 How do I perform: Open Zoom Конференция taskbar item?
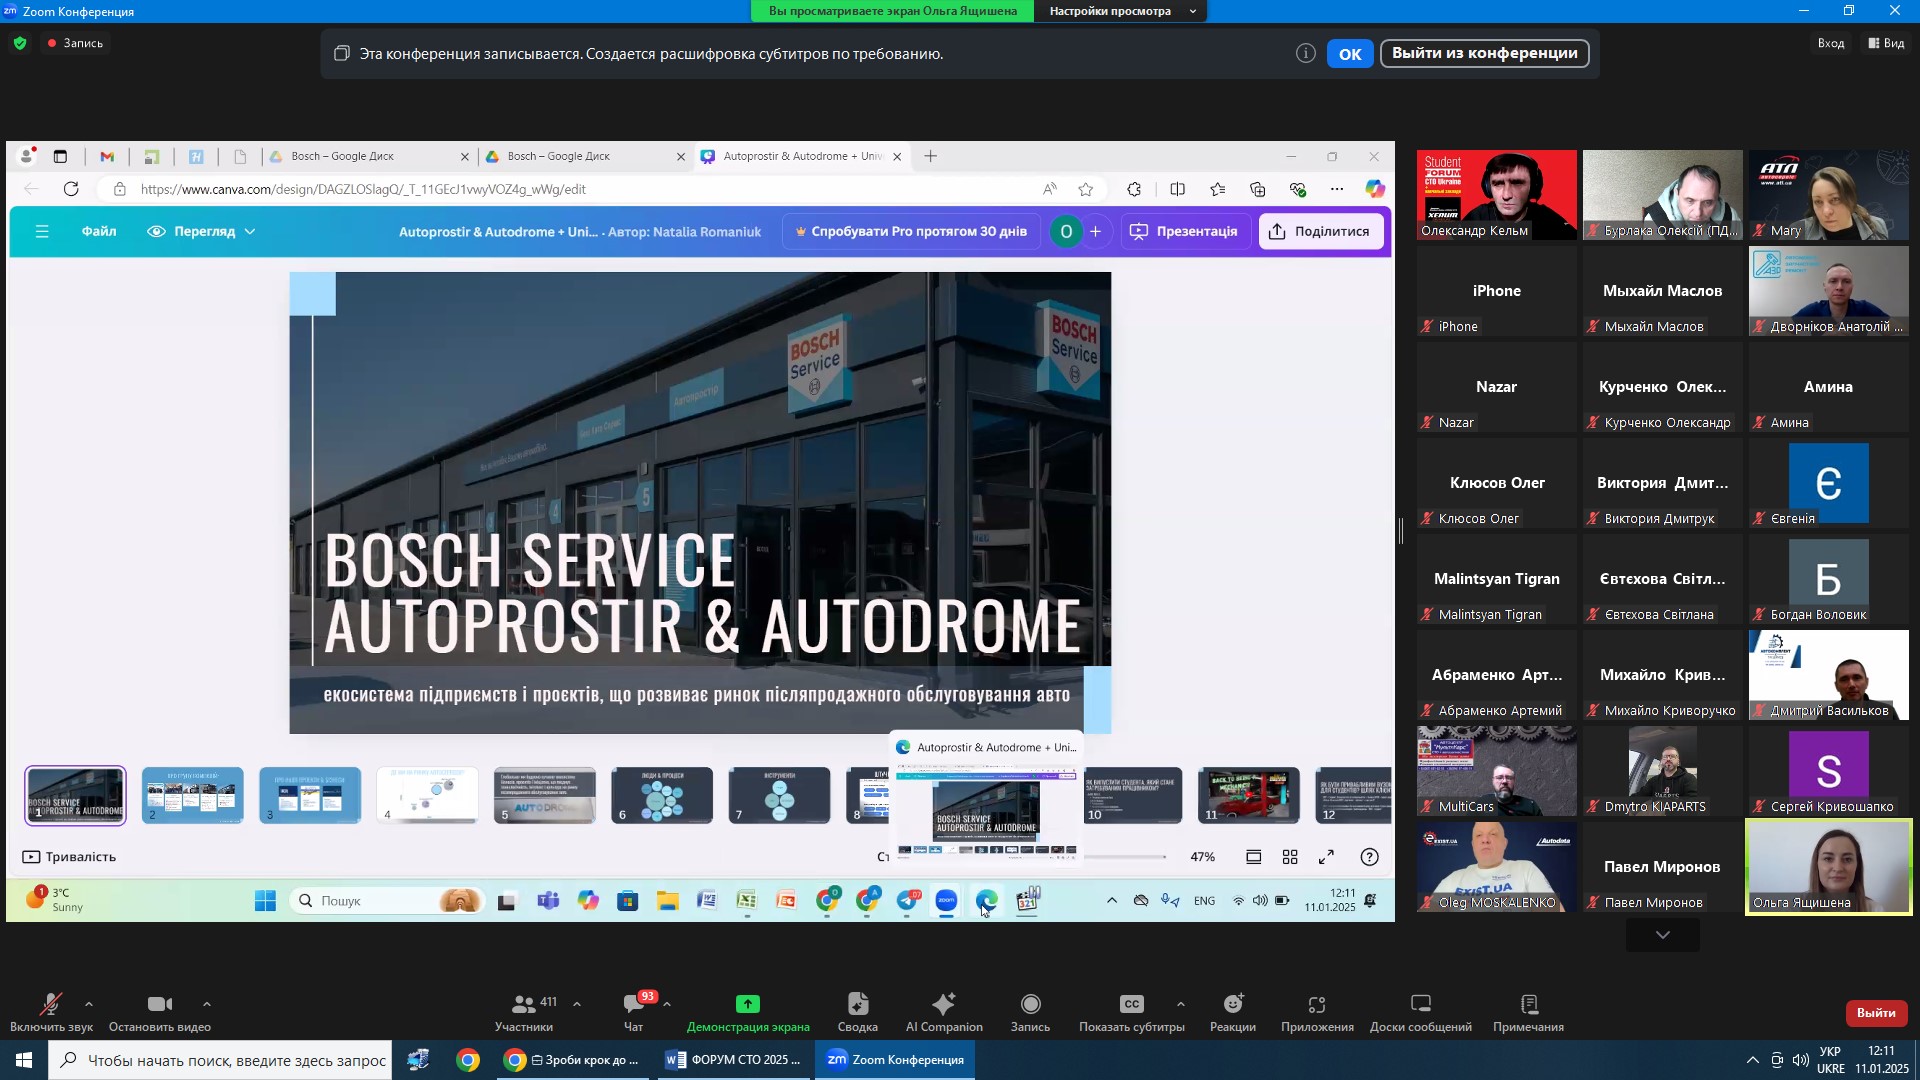point(896,1060)
